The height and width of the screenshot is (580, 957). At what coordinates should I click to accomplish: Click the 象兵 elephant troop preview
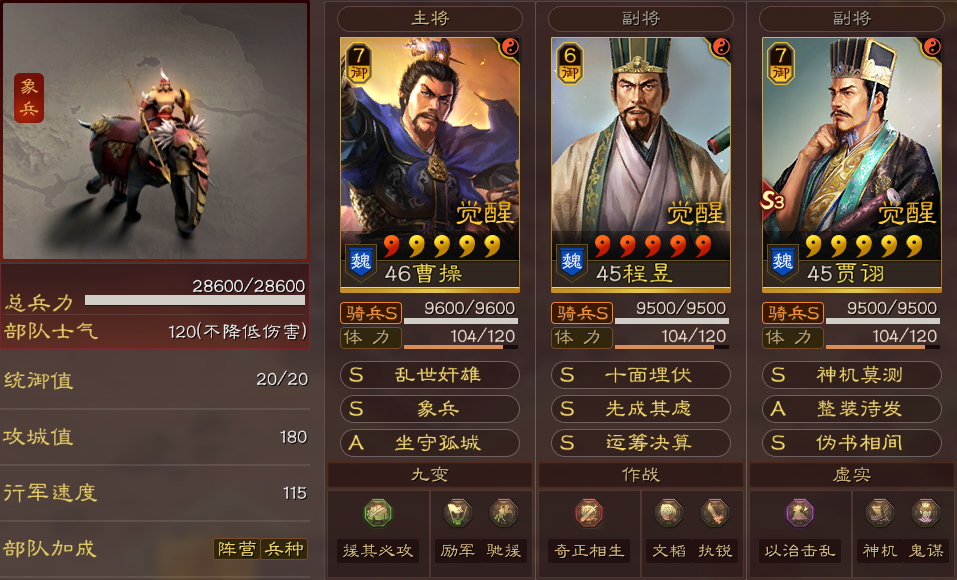(x=155, y=131)
